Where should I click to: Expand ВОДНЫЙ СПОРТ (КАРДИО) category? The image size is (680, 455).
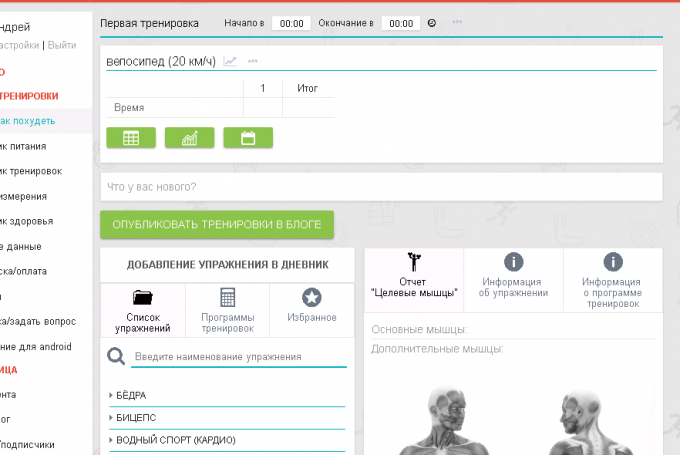(x=170, y=440)
